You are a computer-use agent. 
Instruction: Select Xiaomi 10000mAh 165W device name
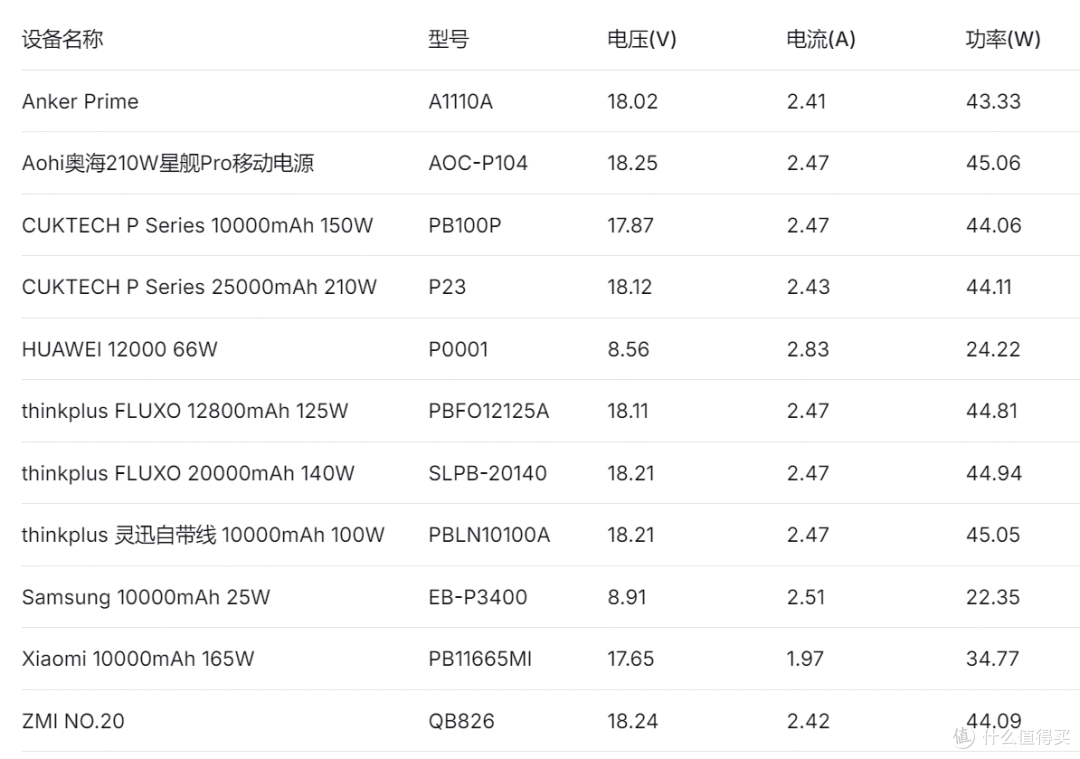pyautogui.click(x=138, y=659)
